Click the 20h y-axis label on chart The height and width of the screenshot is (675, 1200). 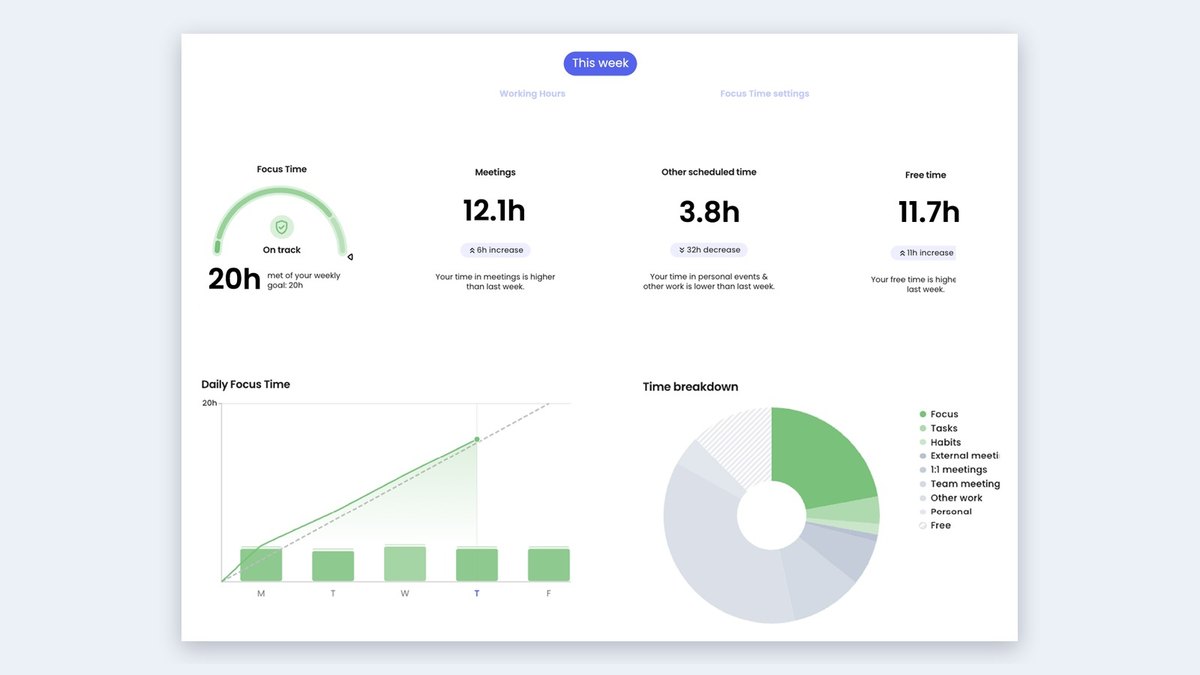pos(210,403)
